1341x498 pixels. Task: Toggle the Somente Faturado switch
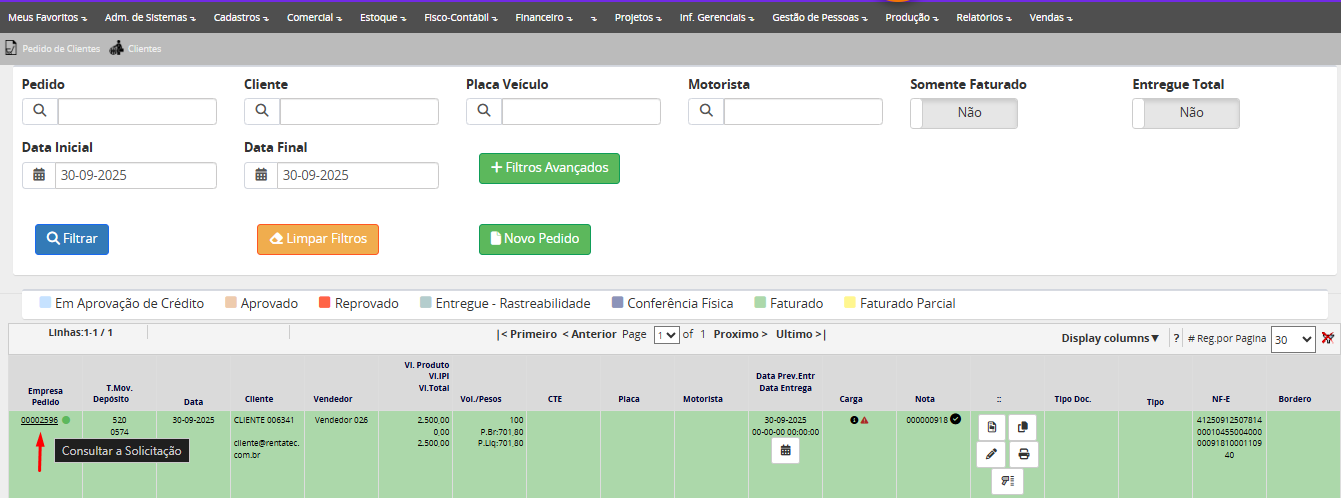pyautogui.click(x=963, y=113)
